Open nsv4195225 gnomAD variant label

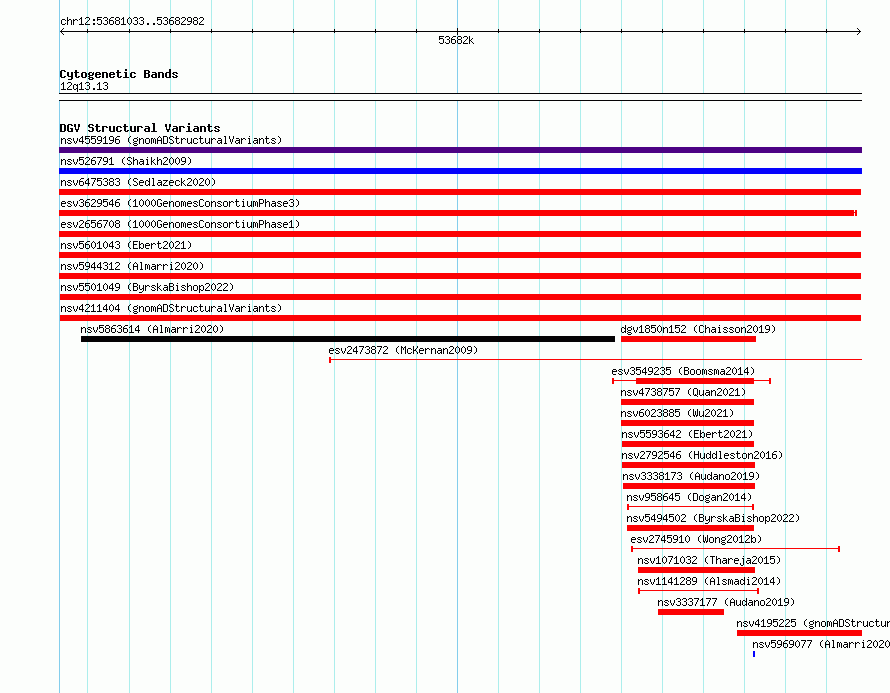coord(813,623)
